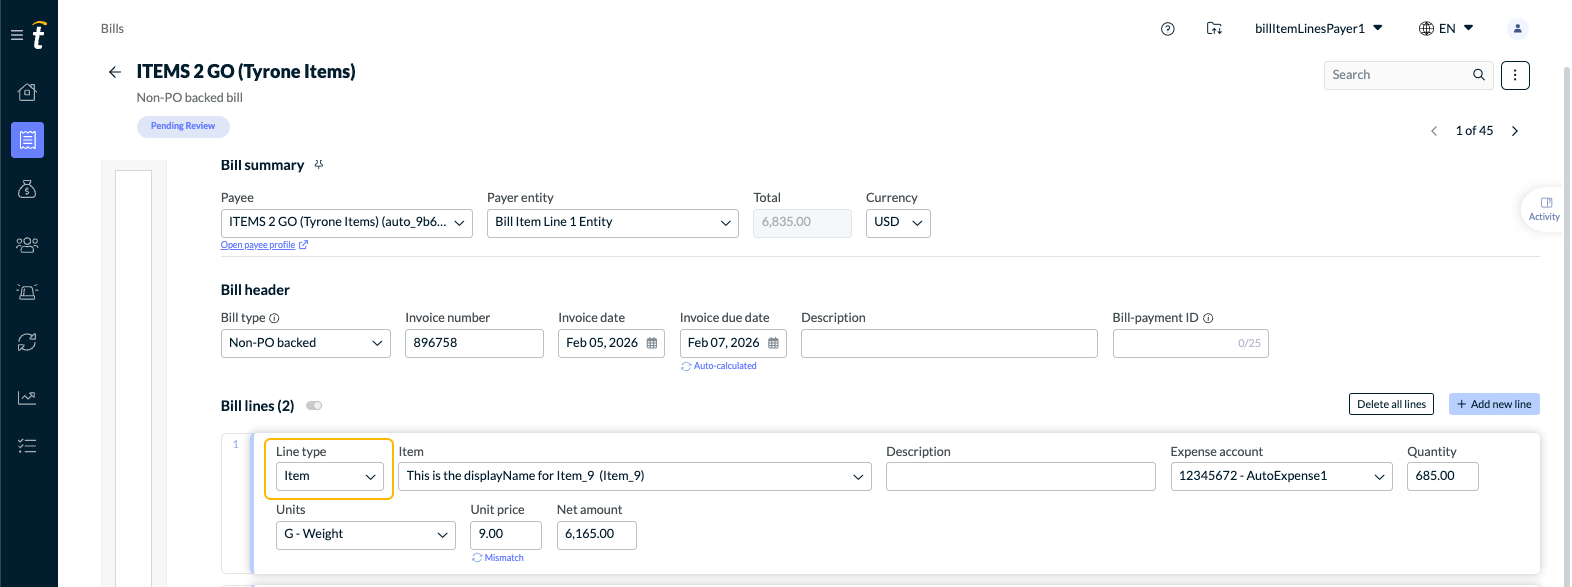
Task: Click the Mismatch indicator under Unit price
Action: click(498, 558)
